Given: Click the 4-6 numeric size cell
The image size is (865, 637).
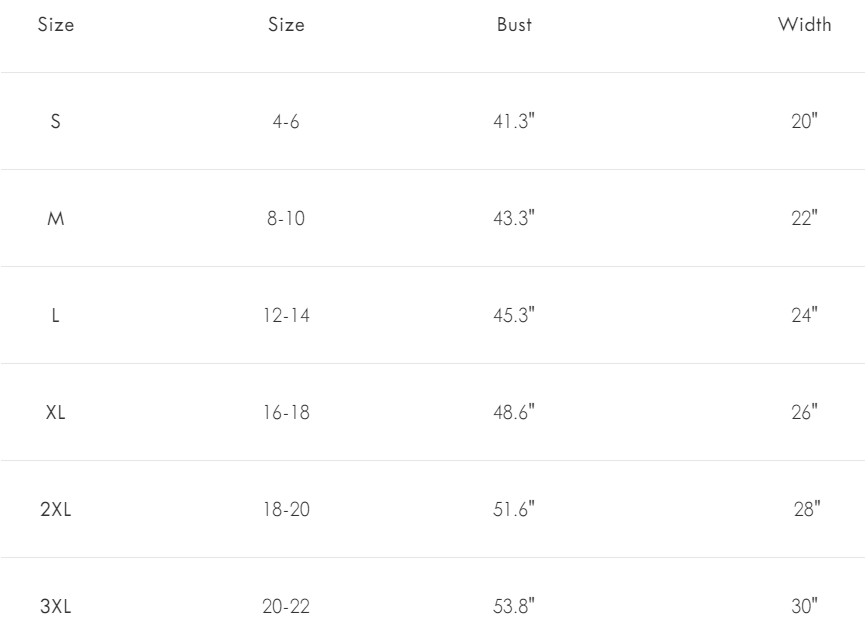Looking at the screenshot, I should [x=286, y=121].
